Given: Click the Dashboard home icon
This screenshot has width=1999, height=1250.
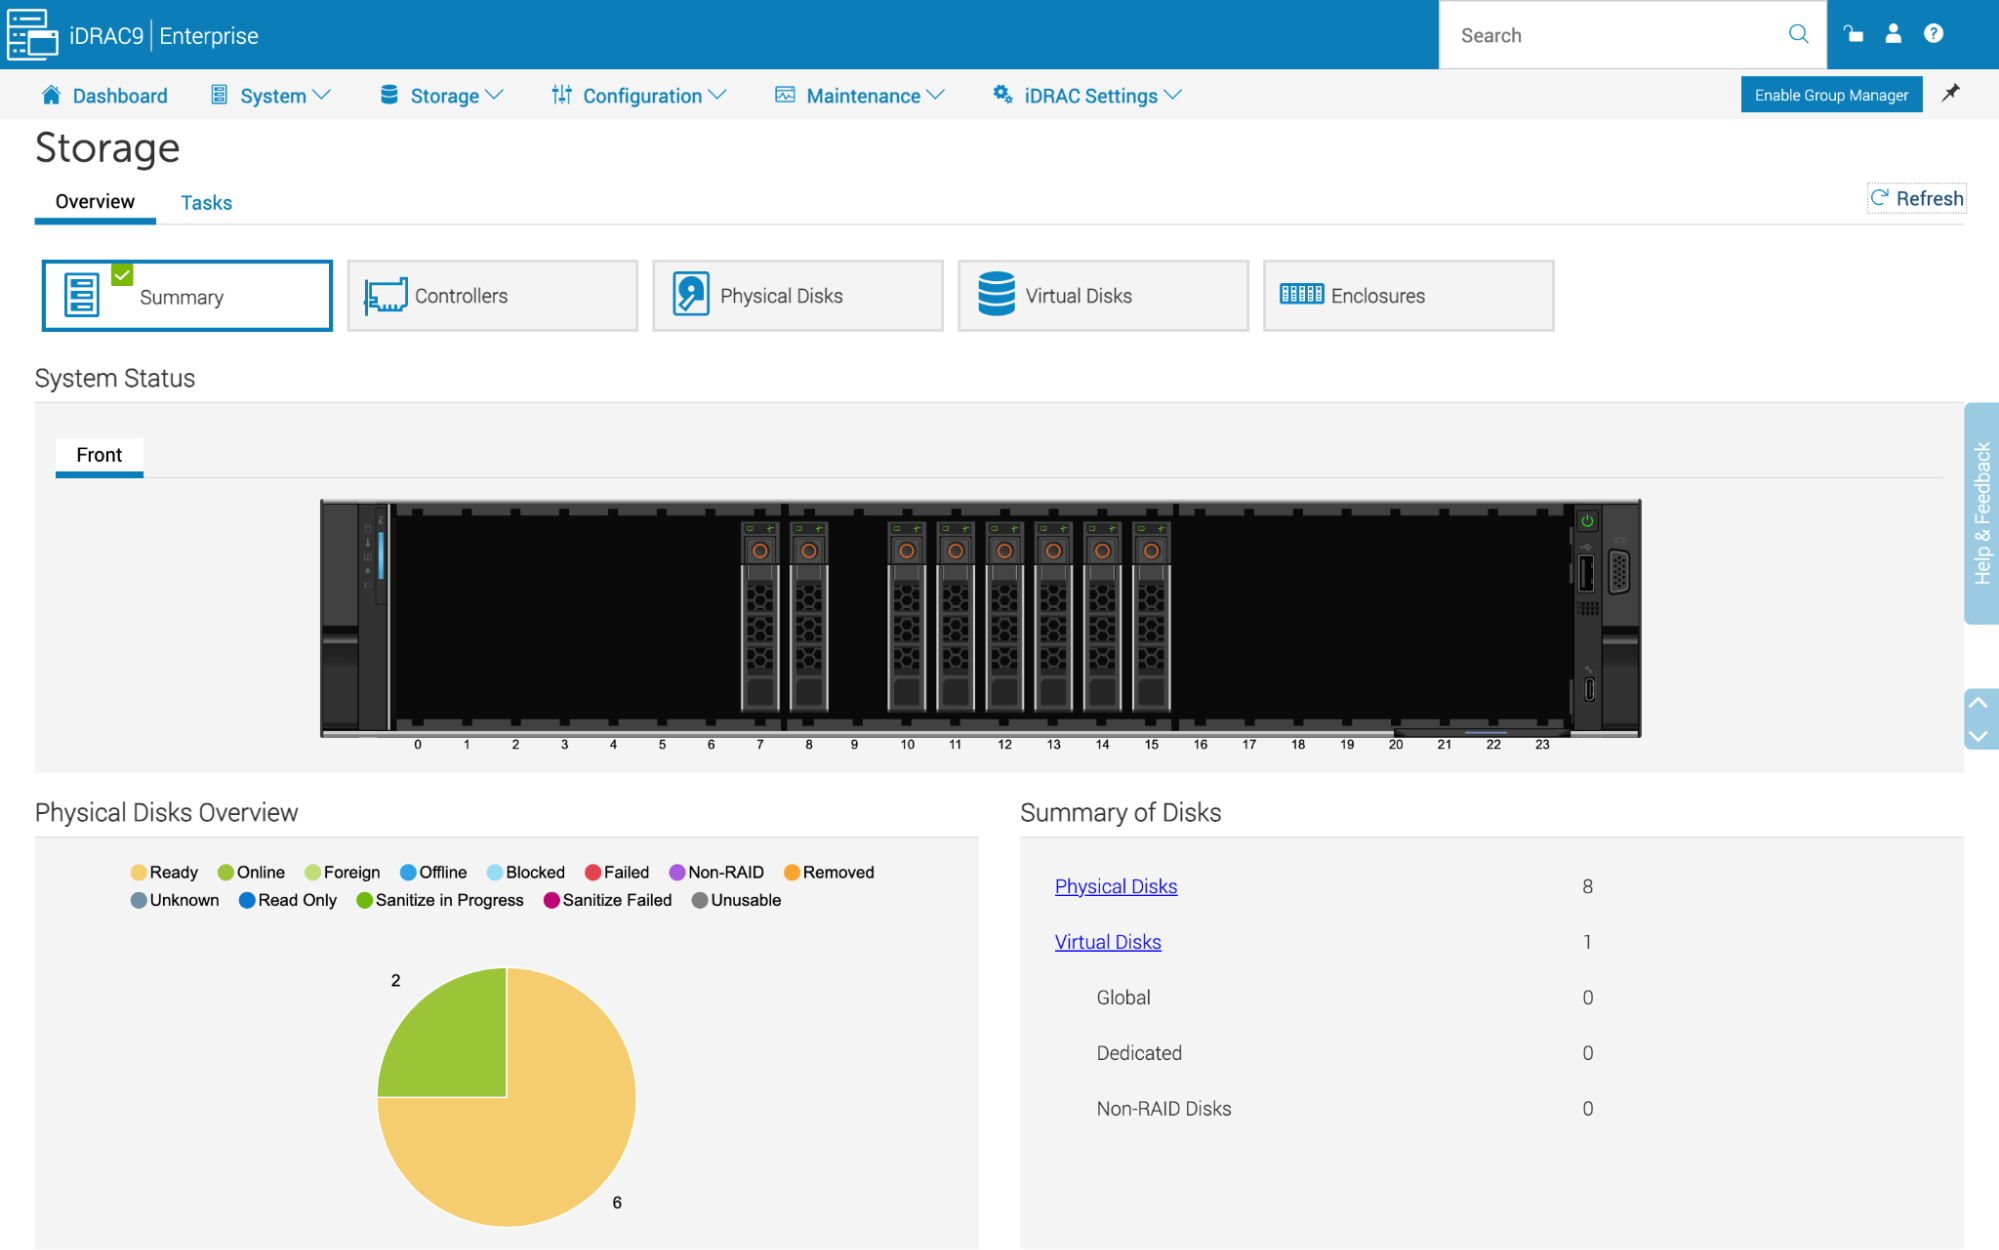Looking at the screenshot, I should click(x=50, y=94).
